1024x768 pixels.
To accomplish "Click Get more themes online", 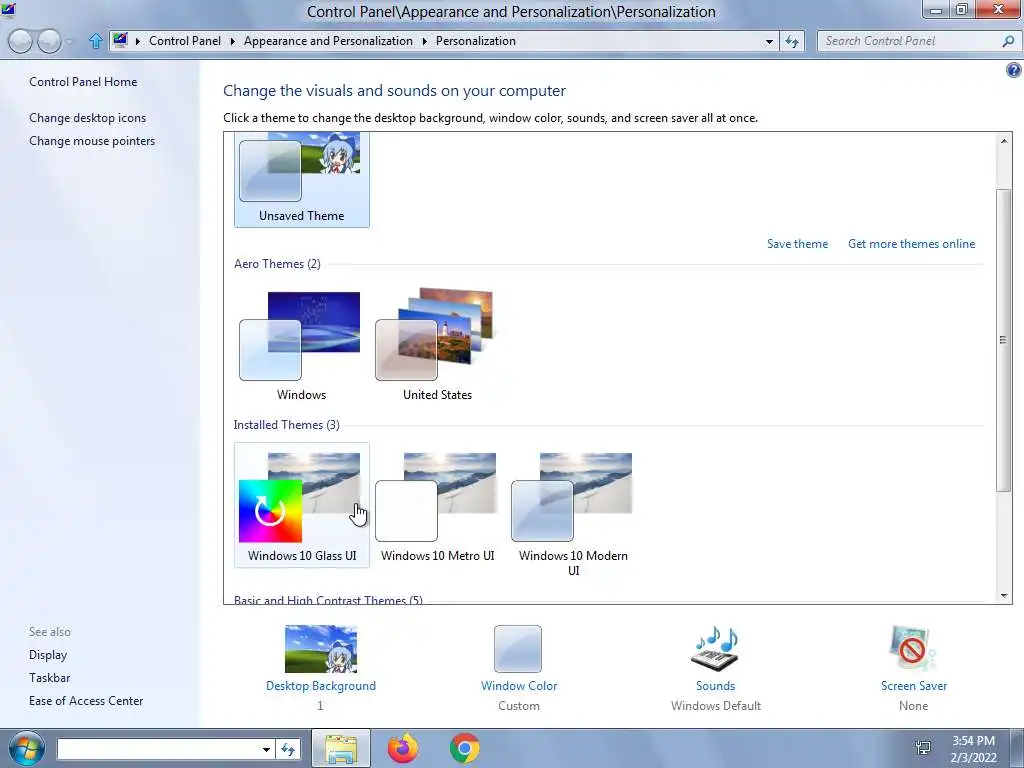I will [912, 244].
